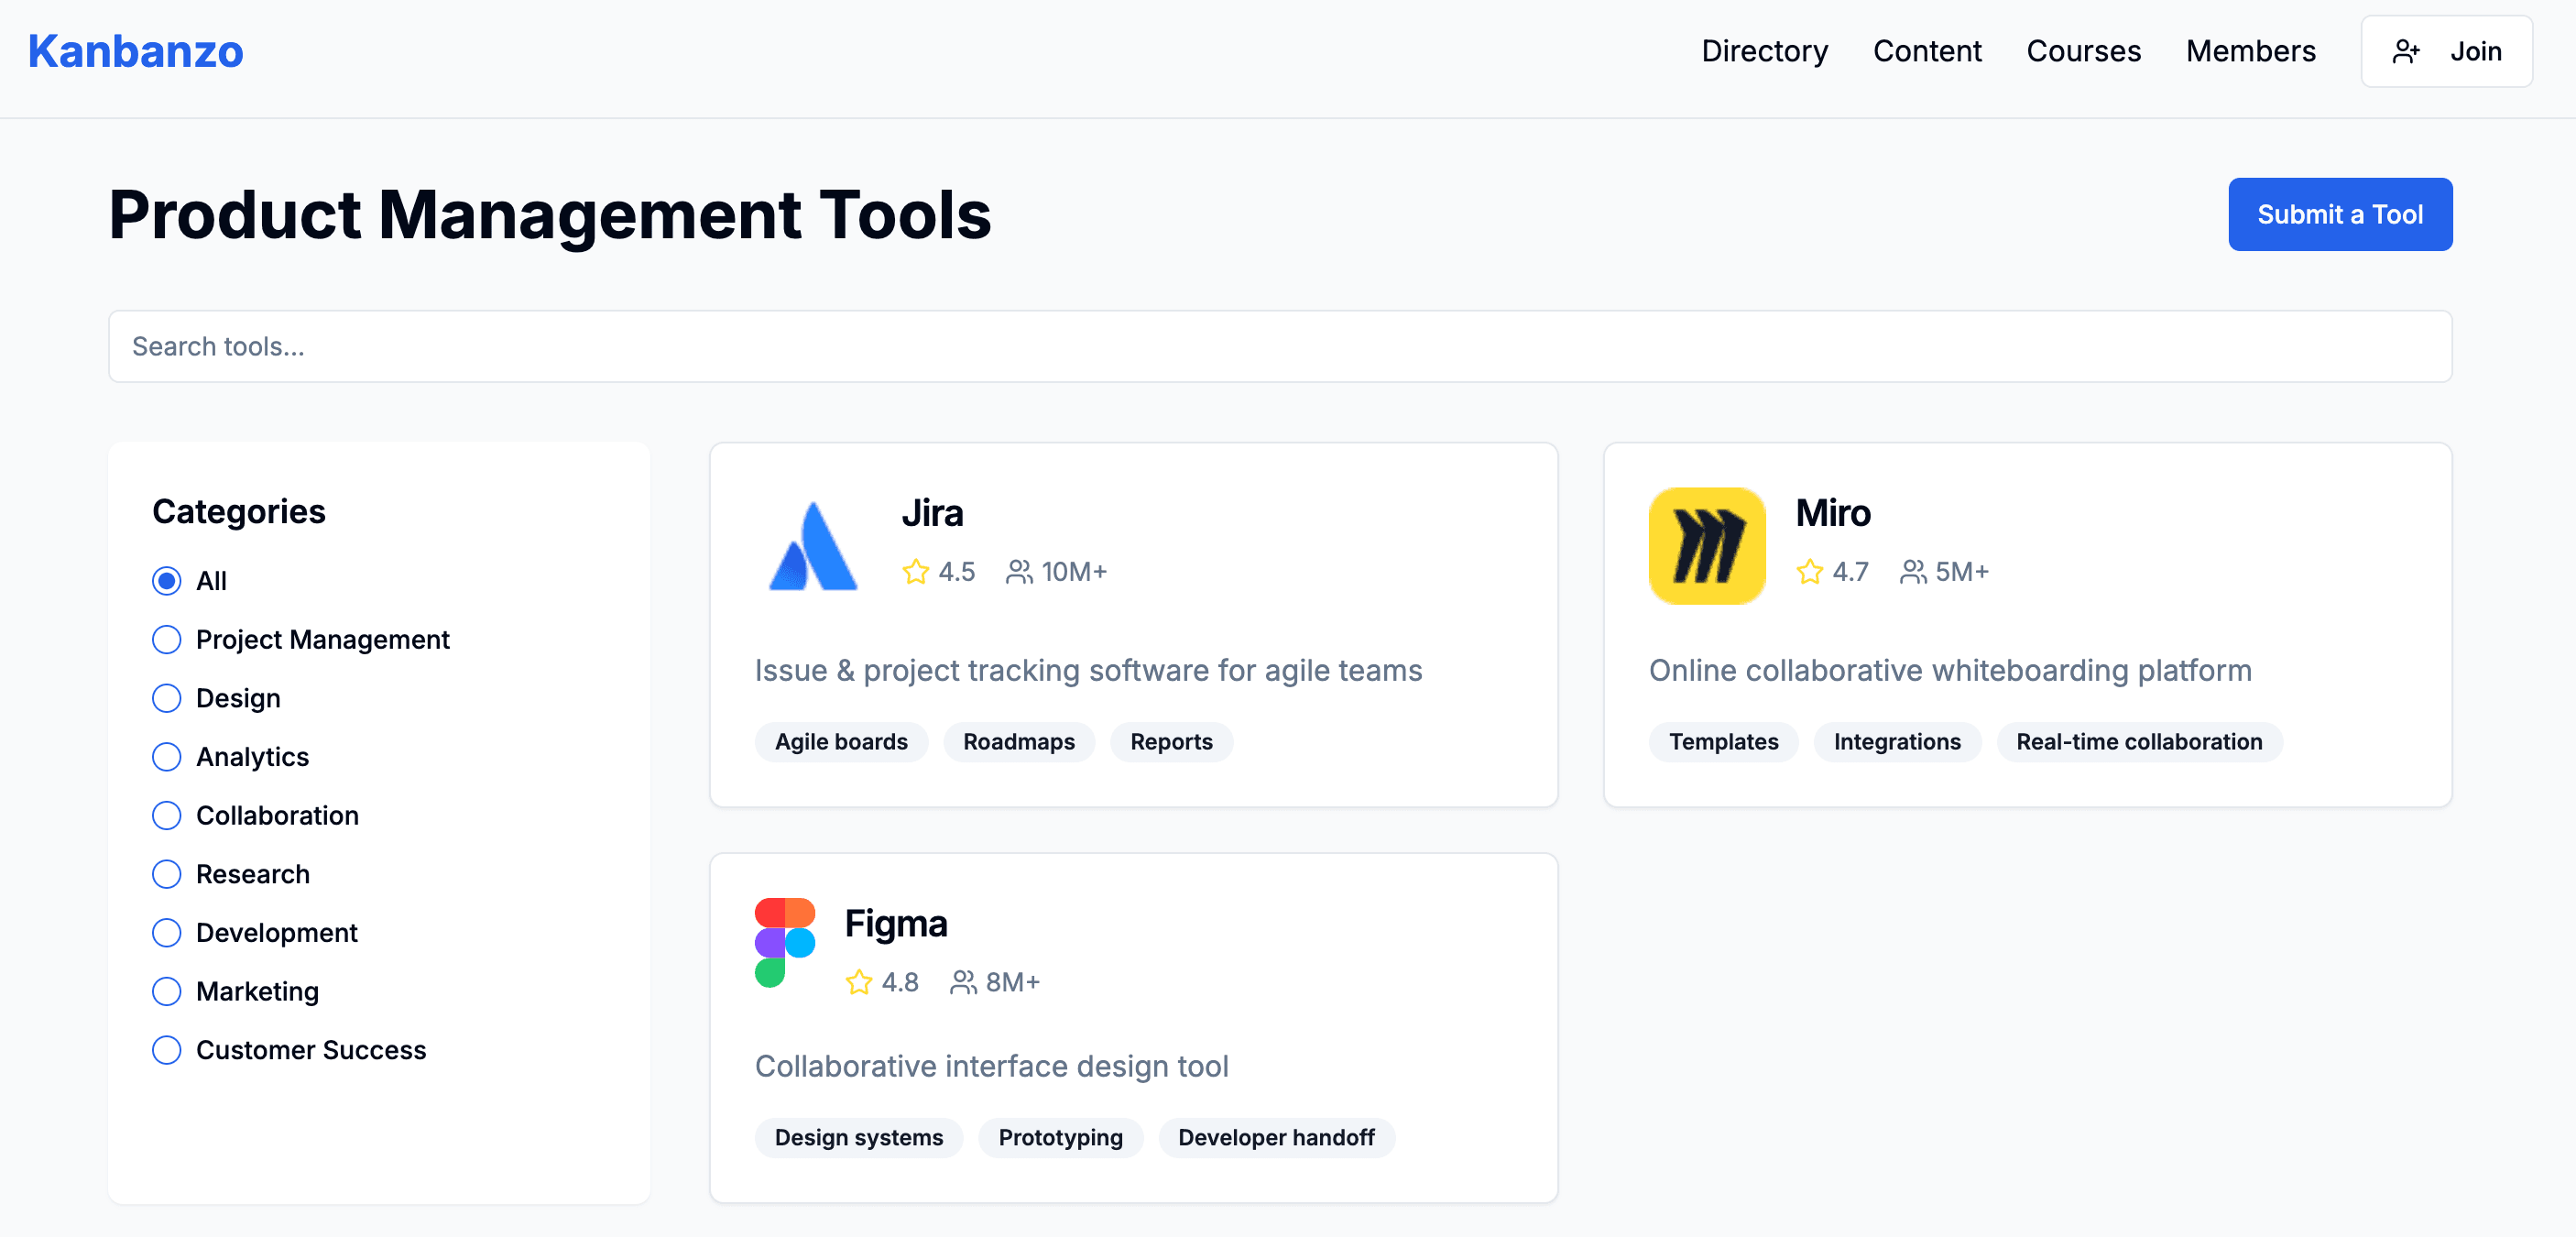The width and height of the screenshot is (2576, 1237).
Task: Click 'Collaborative interface design tool' text
Action: [x=991, y=1067]
